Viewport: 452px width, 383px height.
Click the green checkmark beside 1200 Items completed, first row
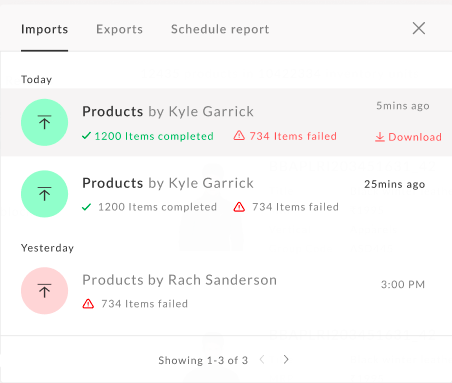(86, 136)
